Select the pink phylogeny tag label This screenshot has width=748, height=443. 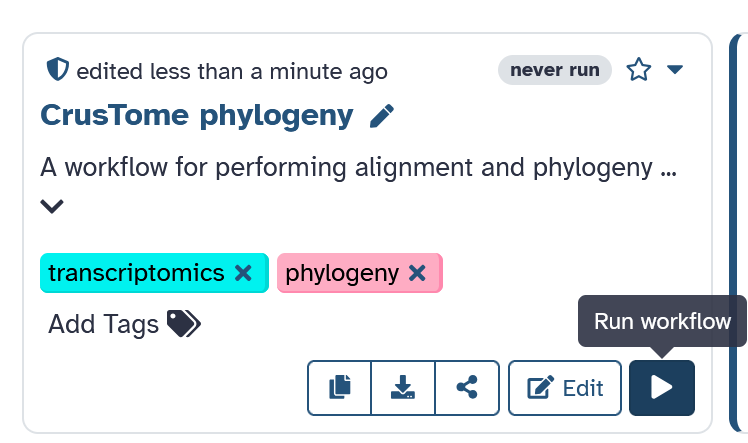[x=342, y=273]
